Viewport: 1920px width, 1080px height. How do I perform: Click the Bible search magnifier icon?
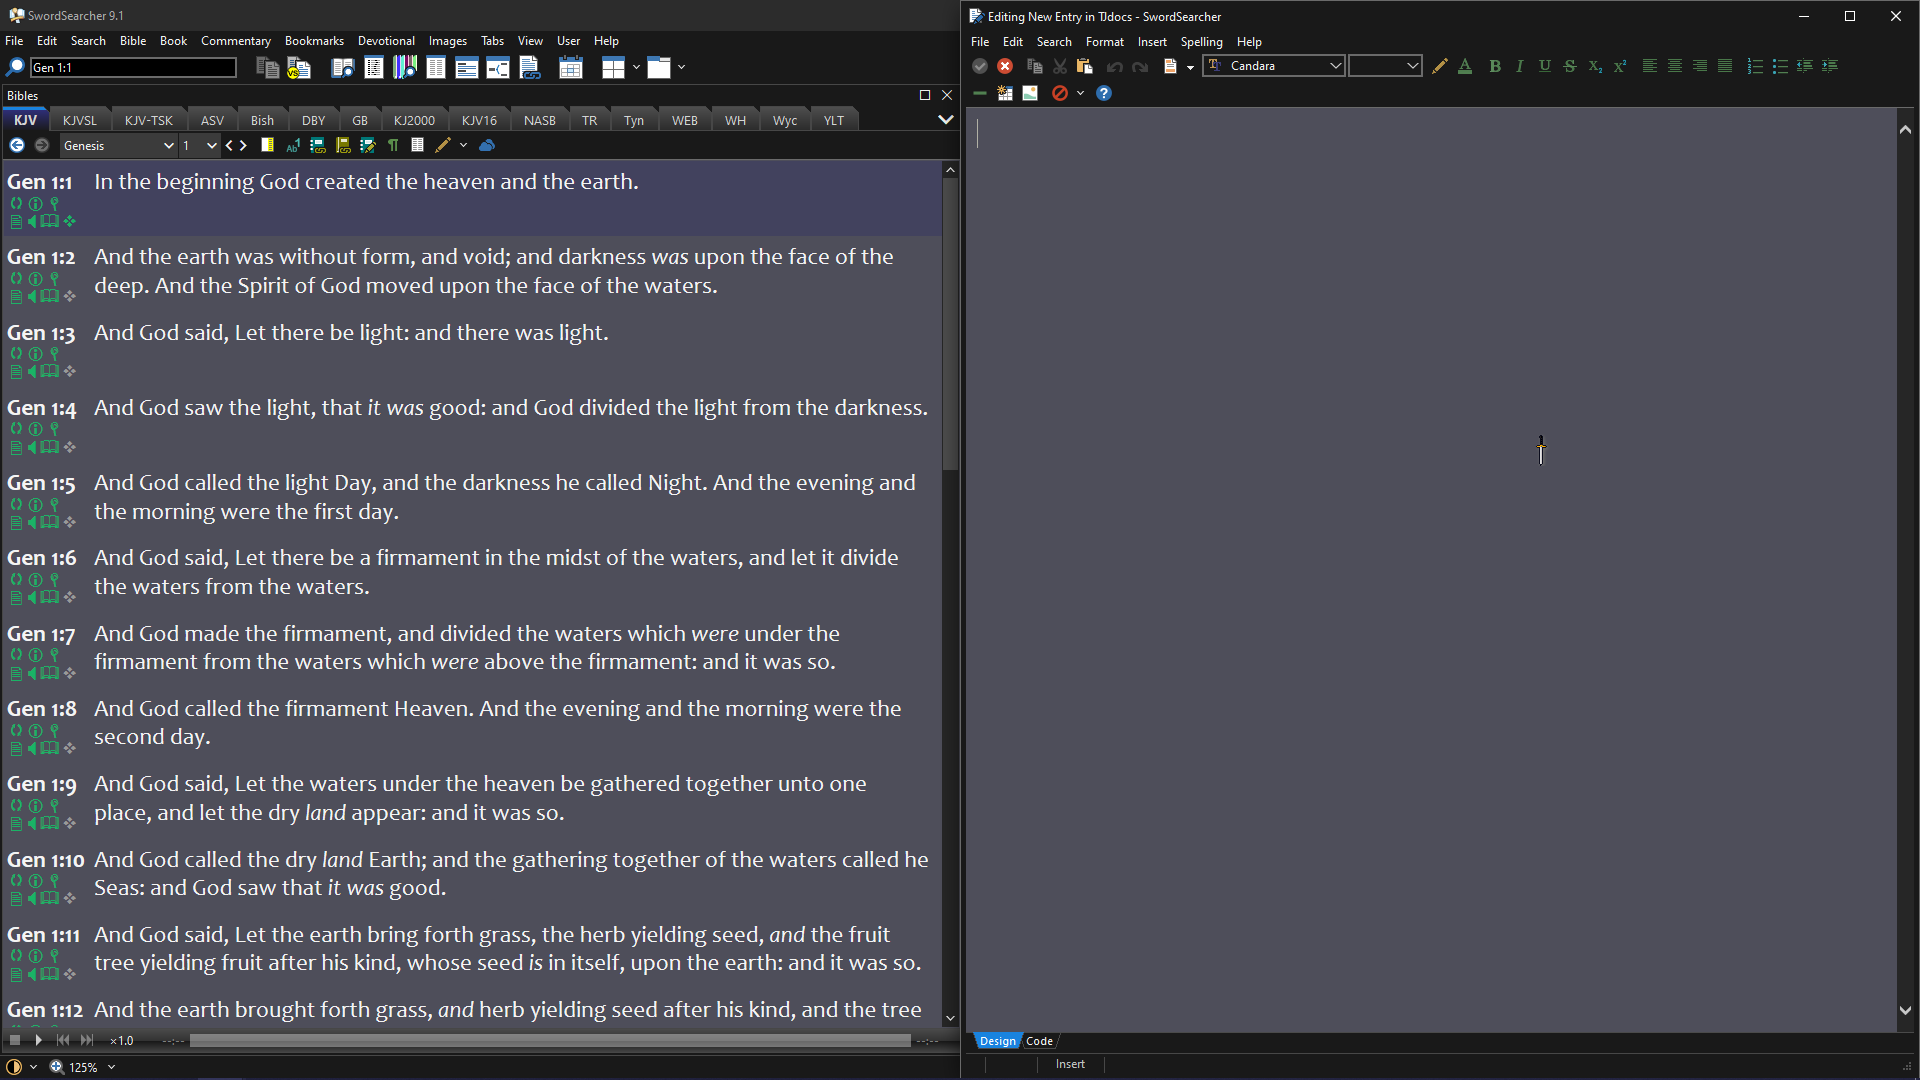(15, 67)
